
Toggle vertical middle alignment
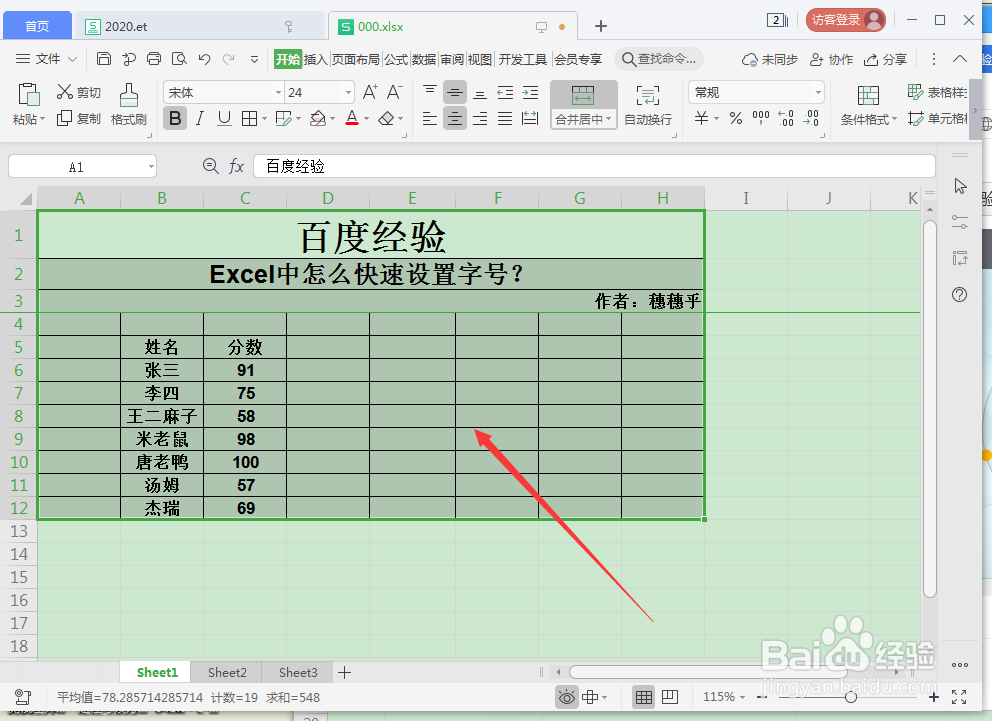click(455, 92)
